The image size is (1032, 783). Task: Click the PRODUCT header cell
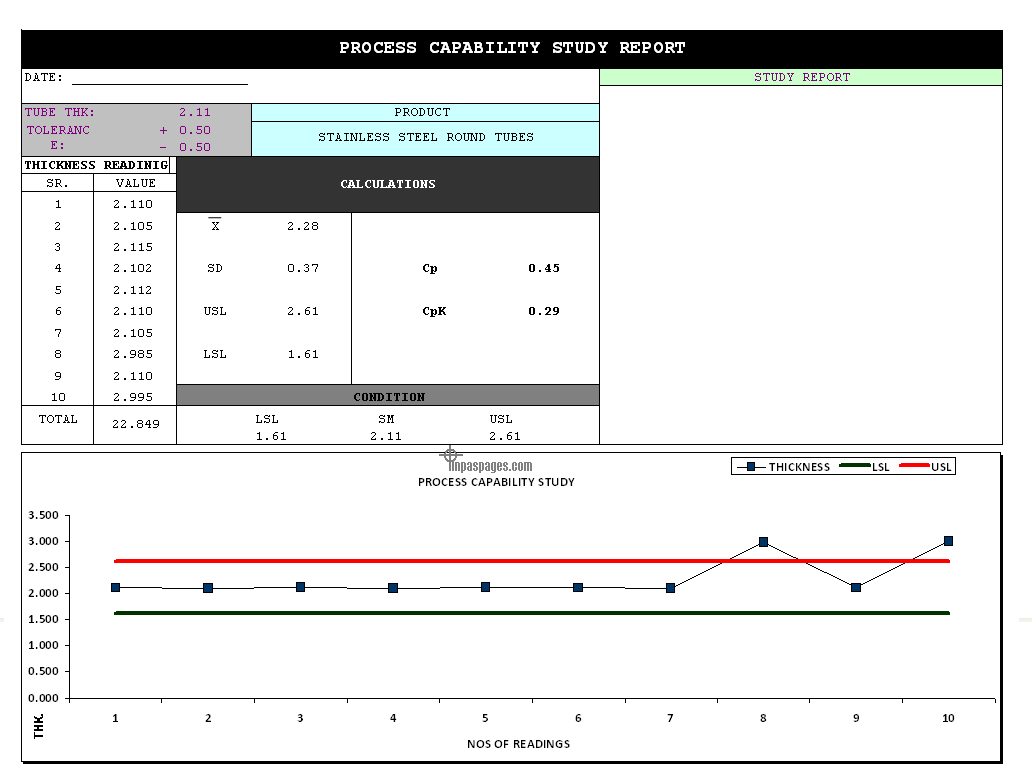coord(425,113)
